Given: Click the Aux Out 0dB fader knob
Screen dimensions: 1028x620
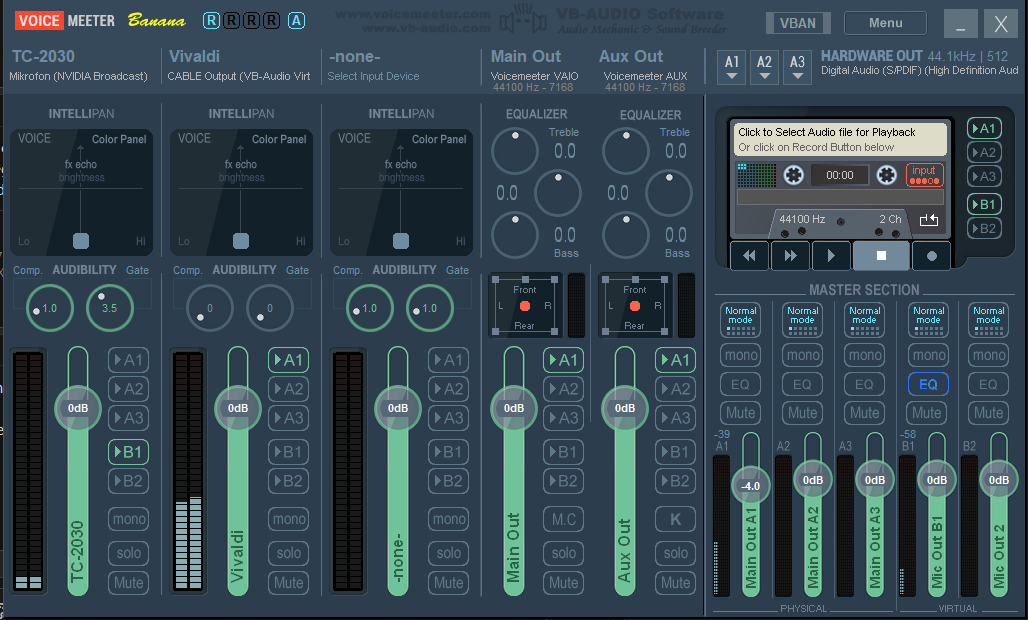Looking at the screenshot, I should coord(624,408).
